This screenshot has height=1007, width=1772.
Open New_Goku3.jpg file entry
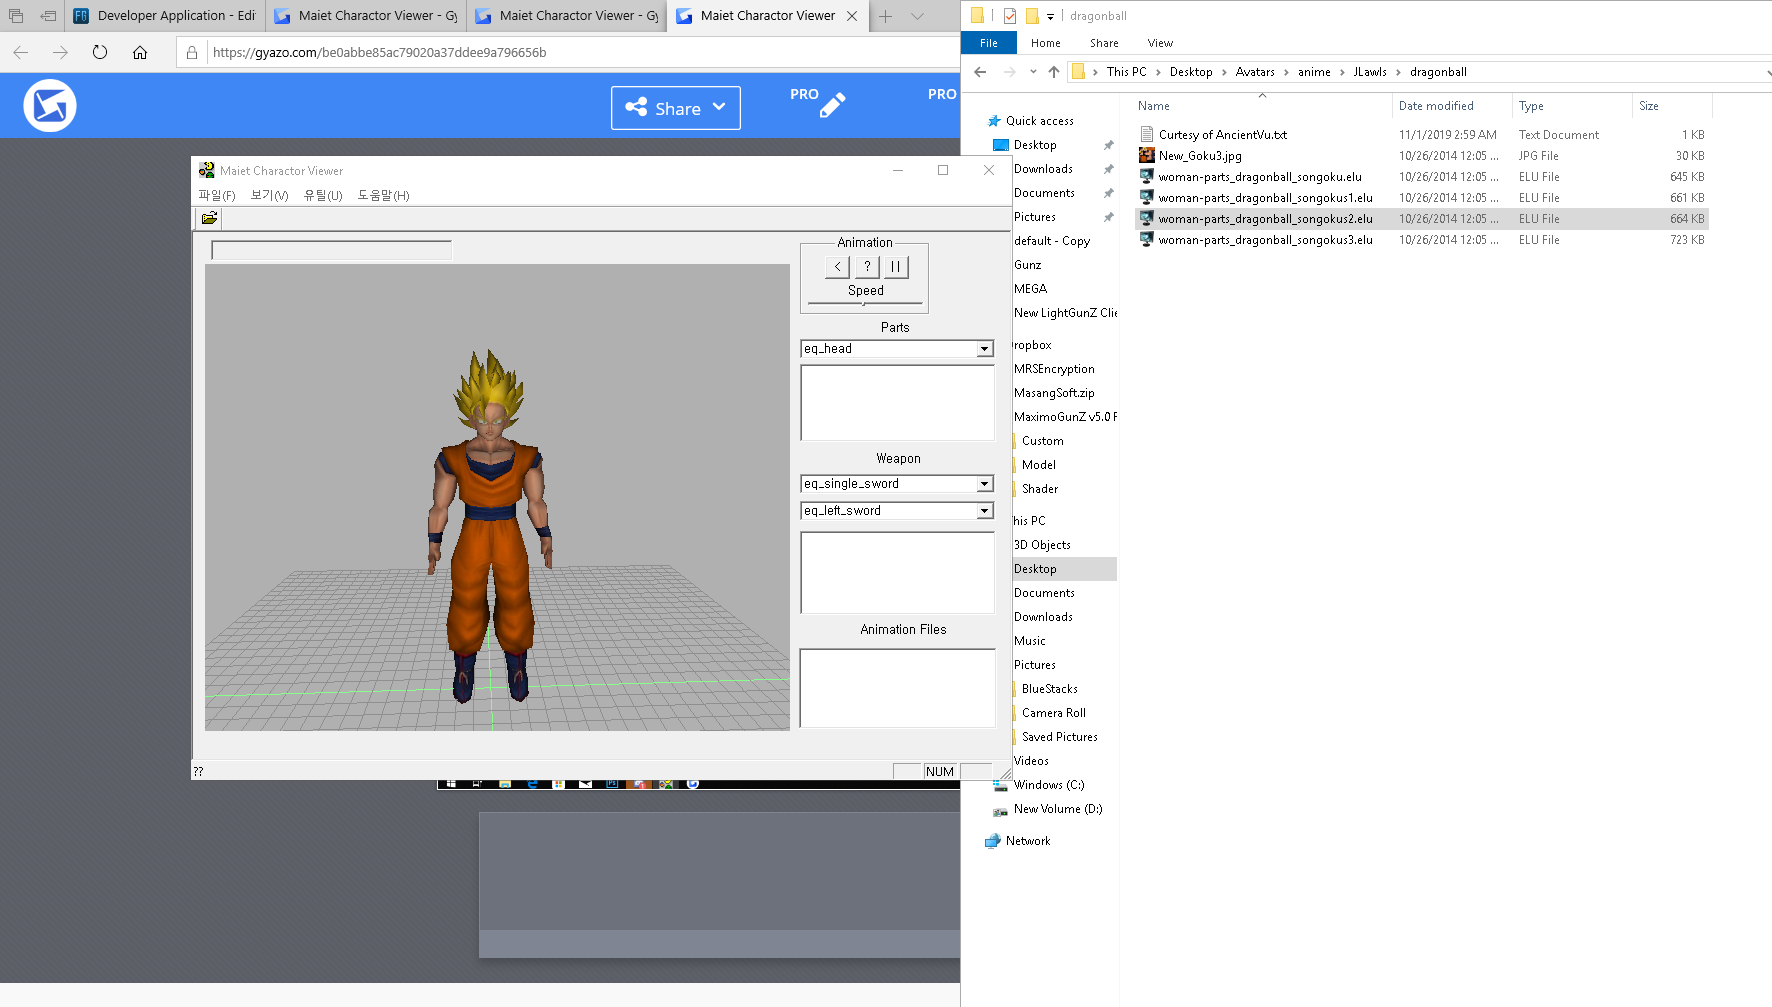tap(1200, 156)
